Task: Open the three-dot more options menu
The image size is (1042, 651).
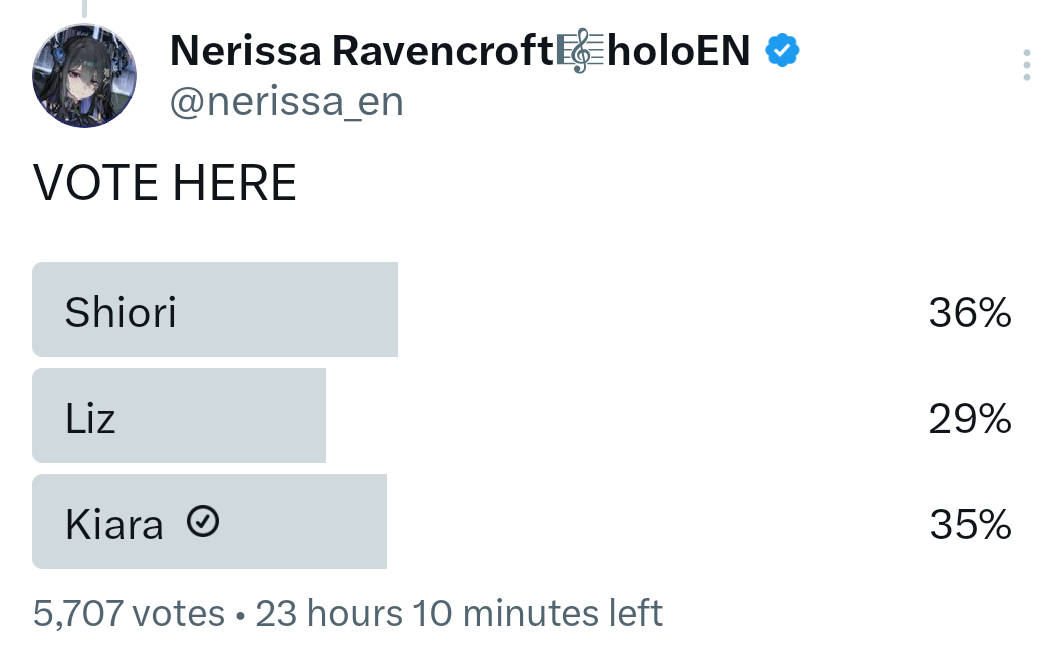Action: coord(1027,65)
